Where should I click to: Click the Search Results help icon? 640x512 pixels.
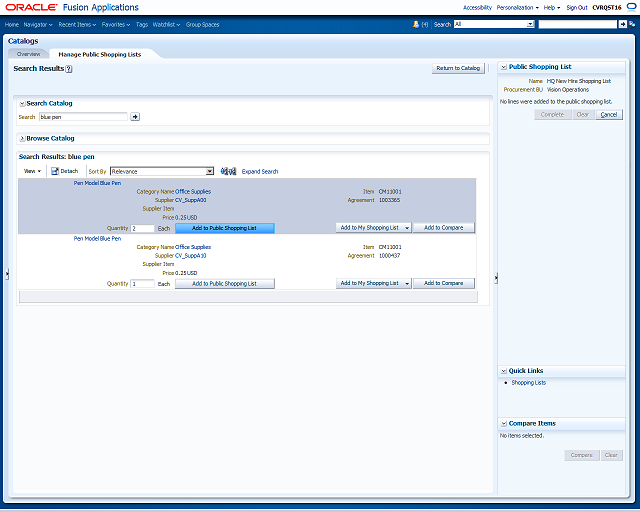click(69, 69)
